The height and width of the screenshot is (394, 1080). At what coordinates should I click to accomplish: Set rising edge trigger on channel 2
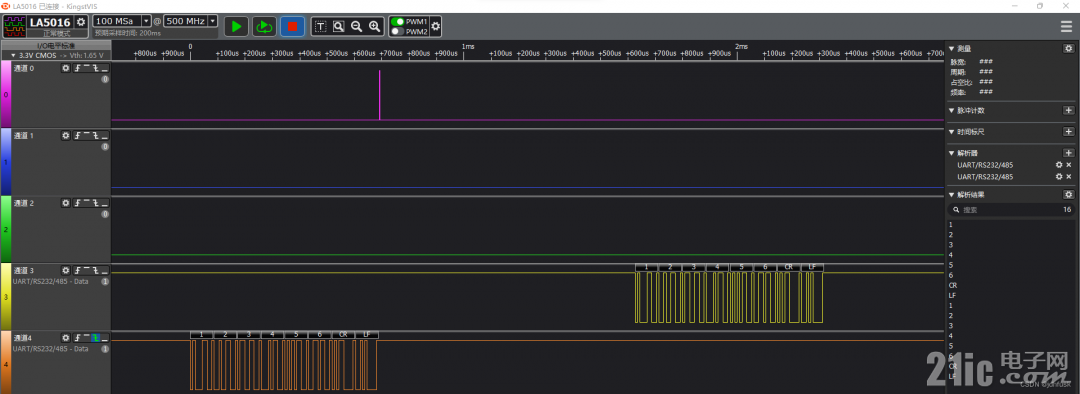(78, 203)
